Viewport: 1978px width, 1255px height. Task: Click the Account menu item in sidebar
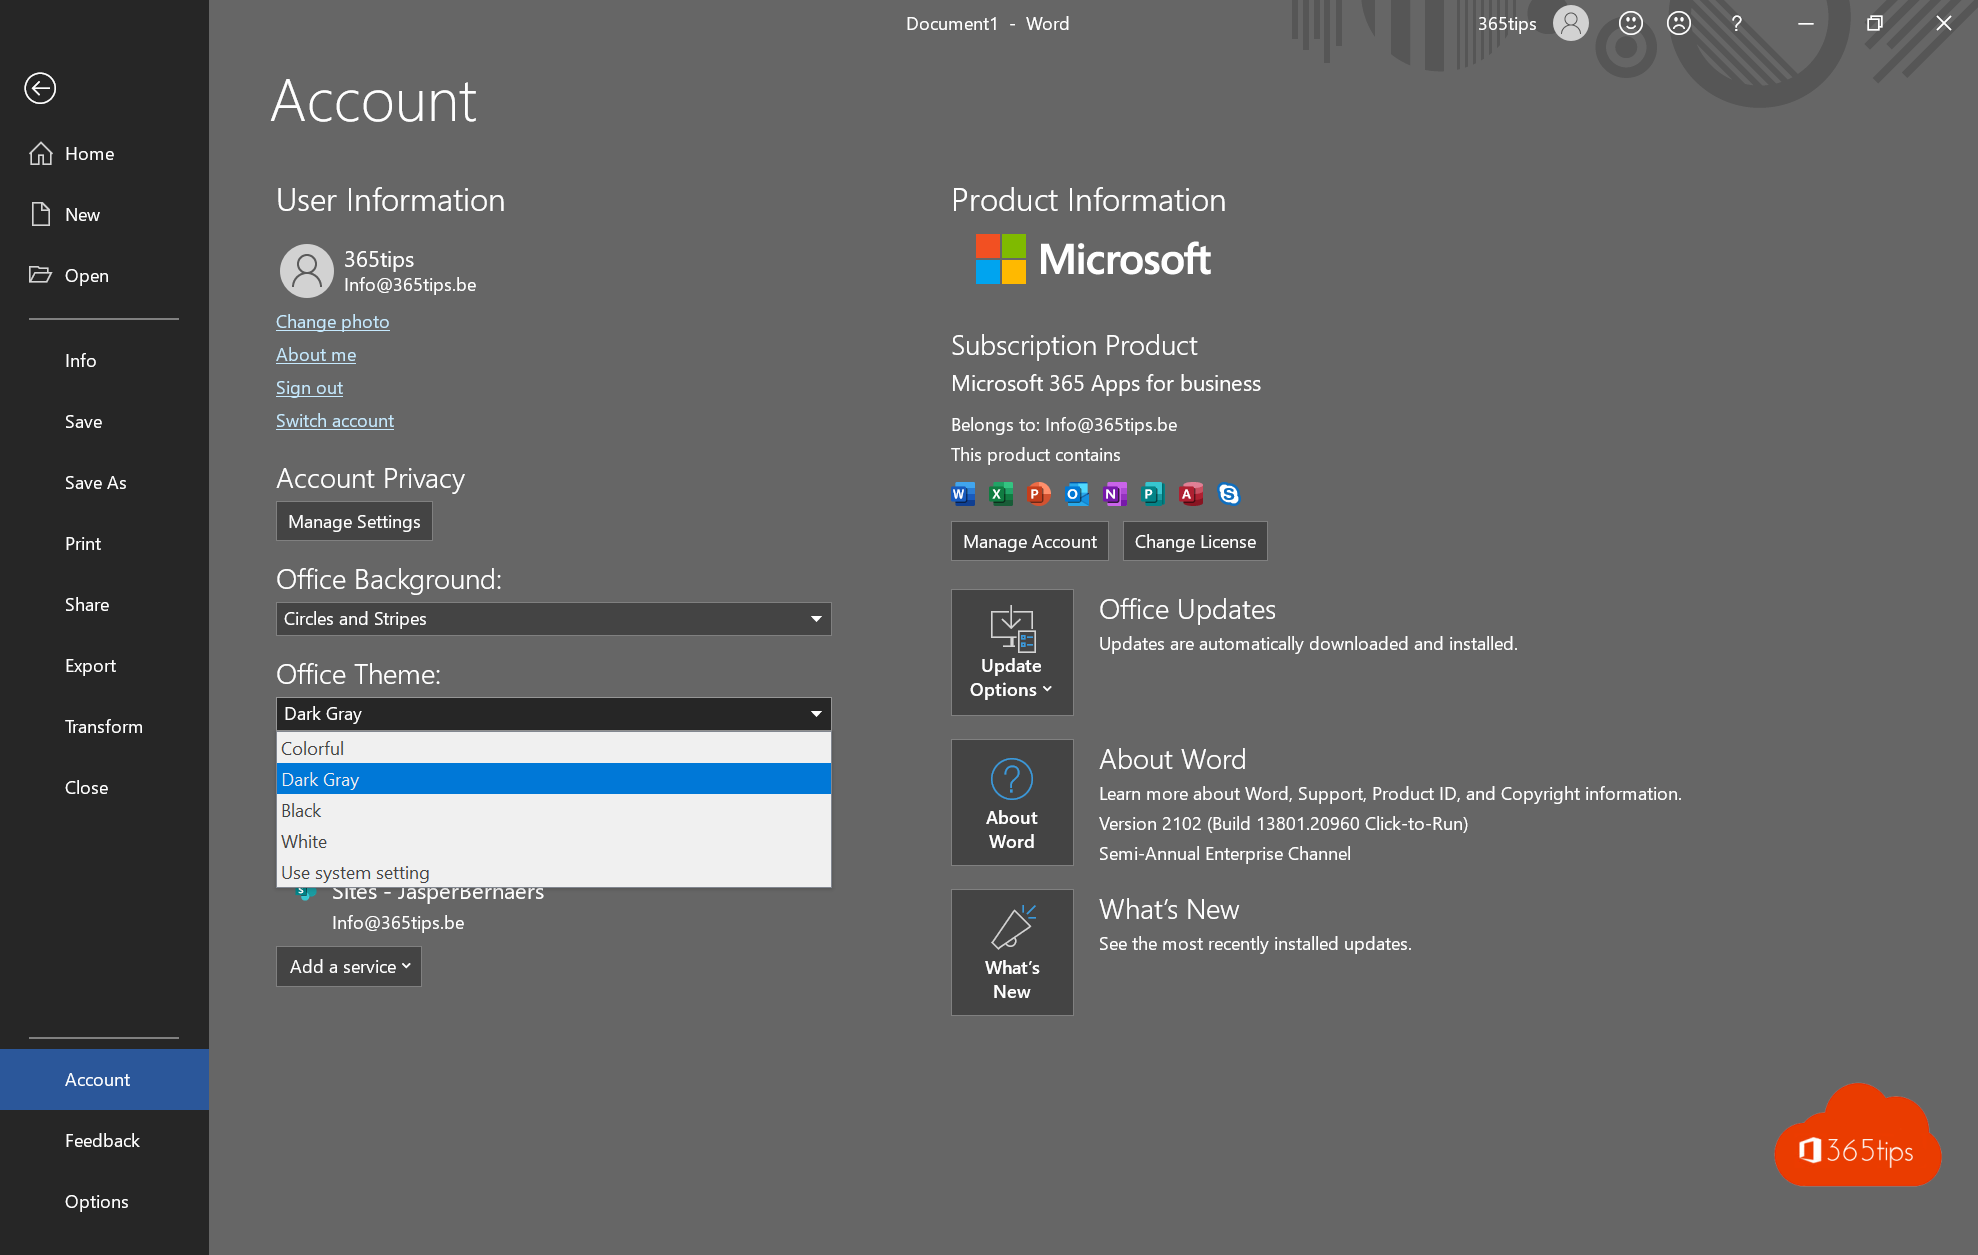(97, 1078)
